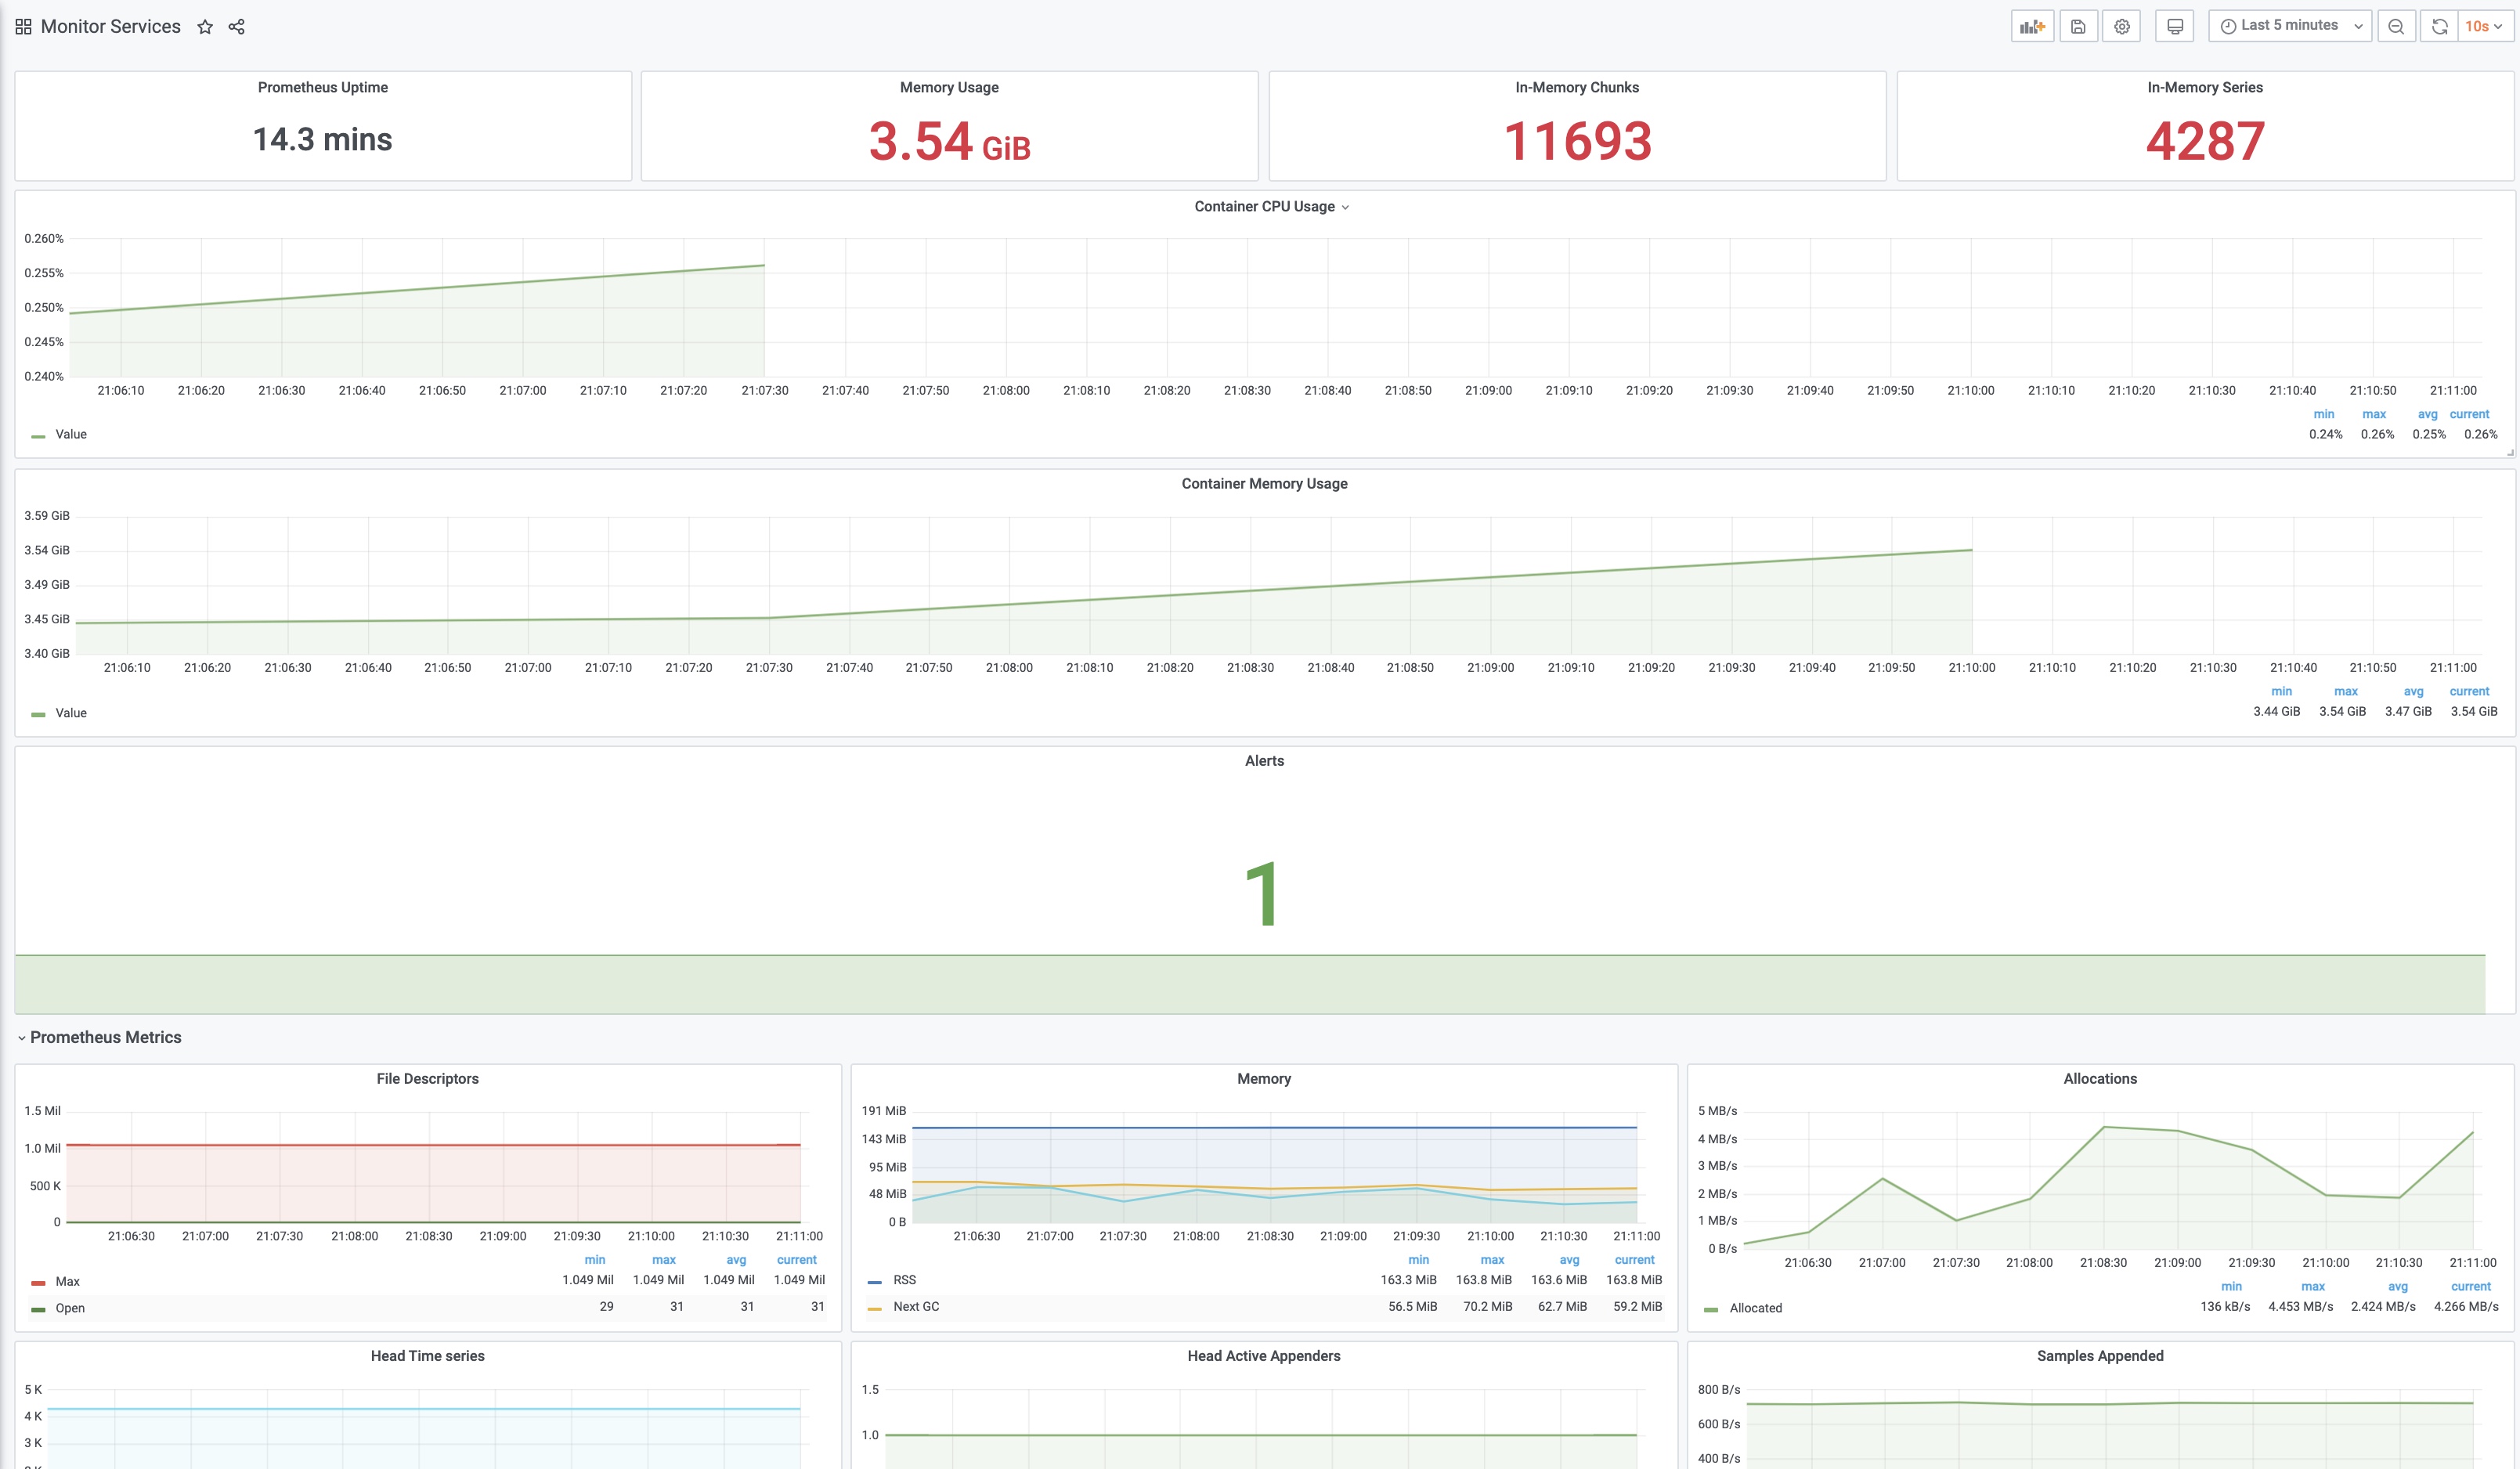Open In-Memory Series panel title menu
The image size is (2520, 1469).
click(x=2205, y=88)
